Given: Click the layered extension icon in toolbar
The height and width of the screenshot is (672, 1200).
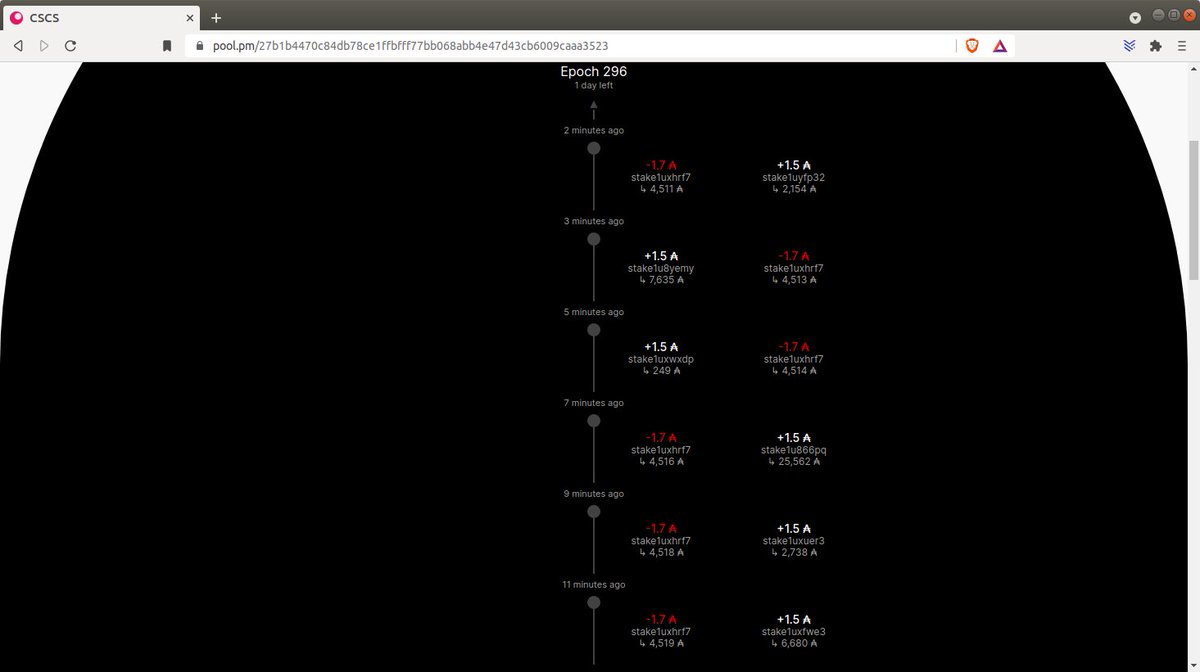Looking at the screenshot, I should (1130, 46).
